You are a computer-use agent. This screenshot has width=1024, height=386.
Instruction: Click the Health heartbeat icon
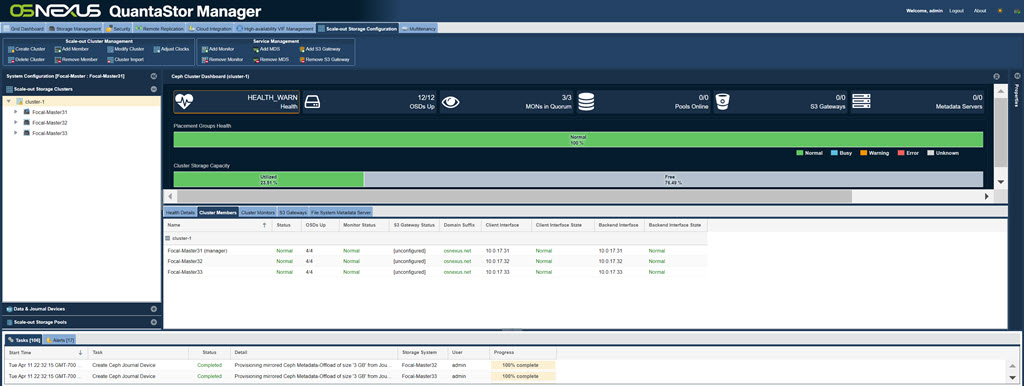(x=185, y=102)
